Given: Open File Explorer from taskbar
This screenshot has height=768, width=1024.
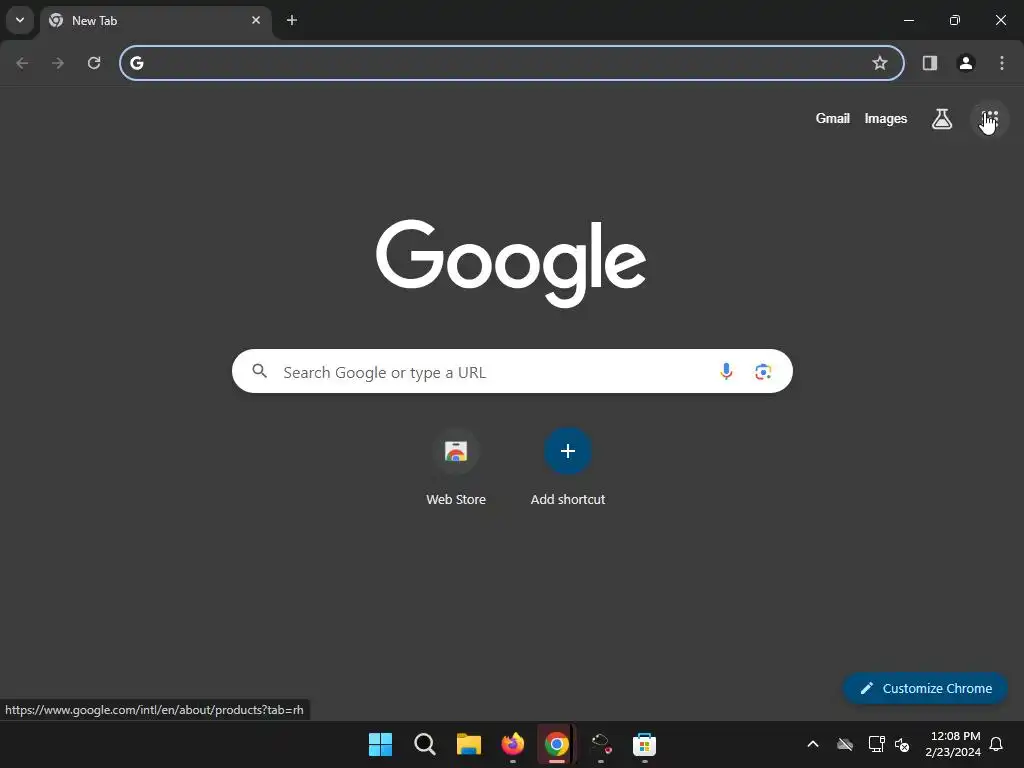Looking at the screenshot, I should 468,744.
